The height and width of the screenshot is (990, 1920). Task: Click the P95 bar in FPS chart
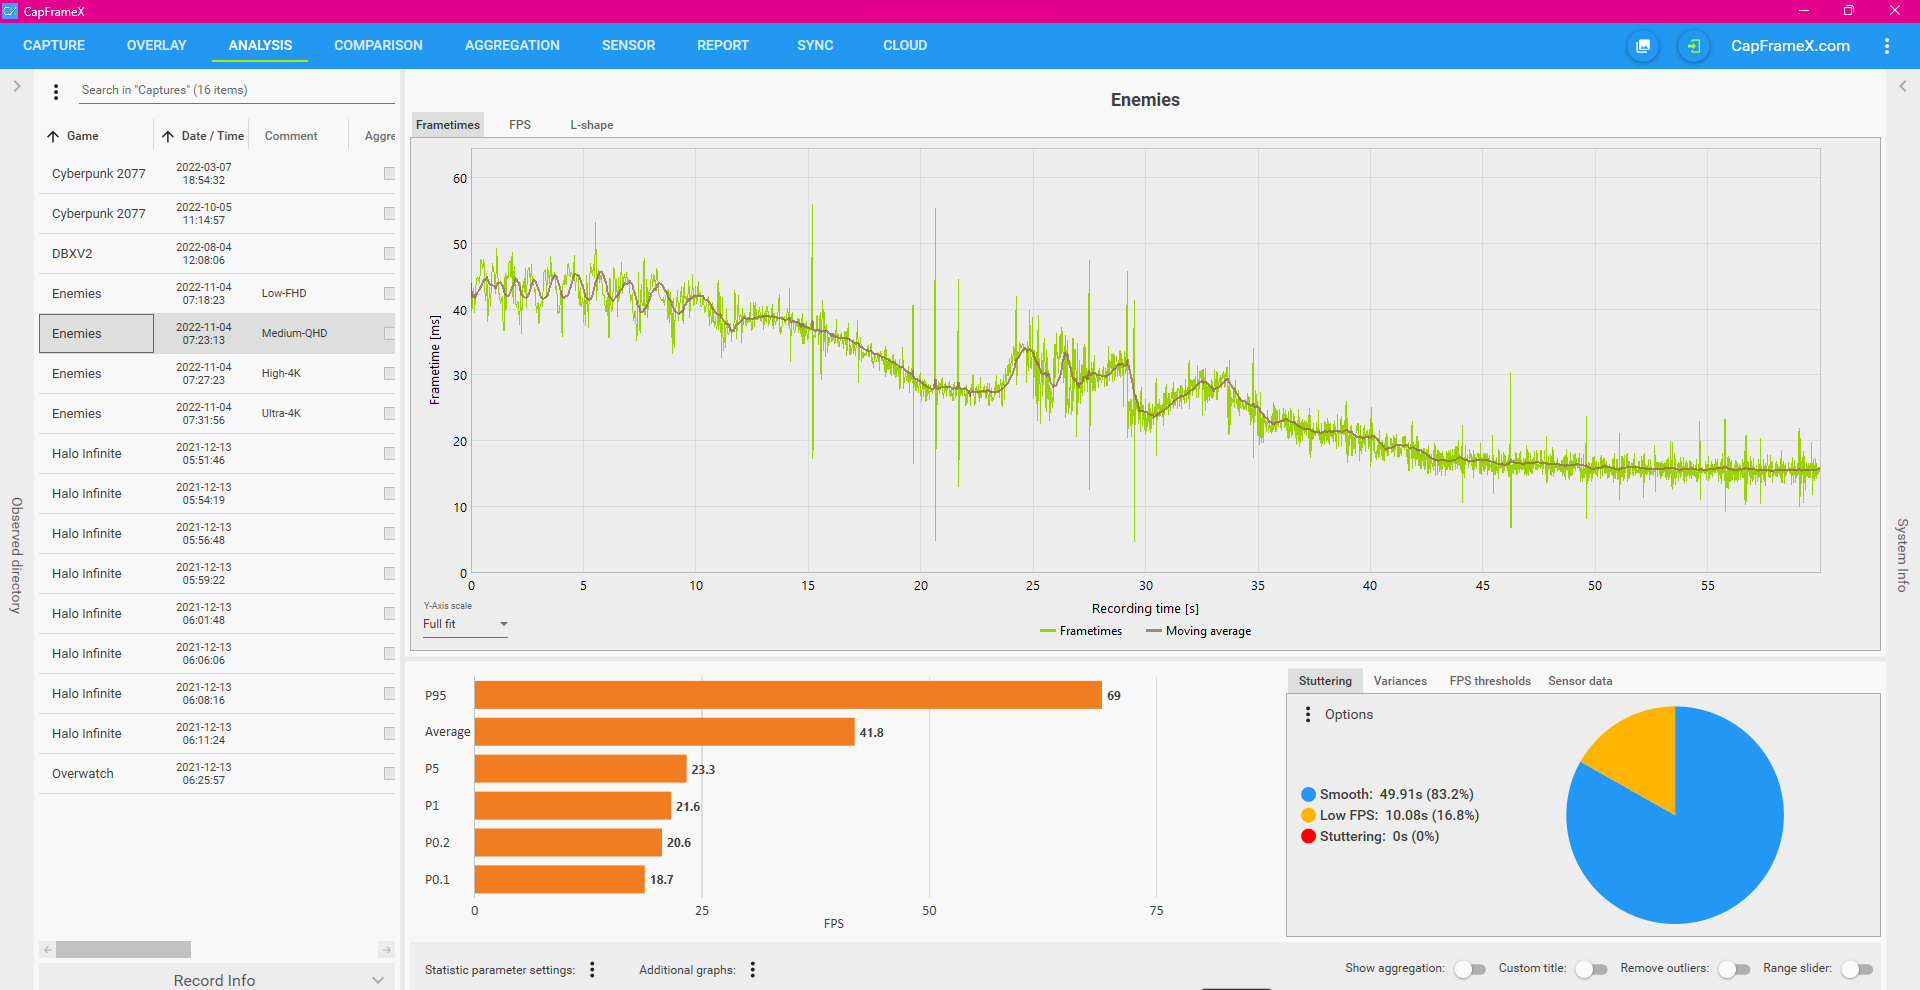(x=788, y=695)
